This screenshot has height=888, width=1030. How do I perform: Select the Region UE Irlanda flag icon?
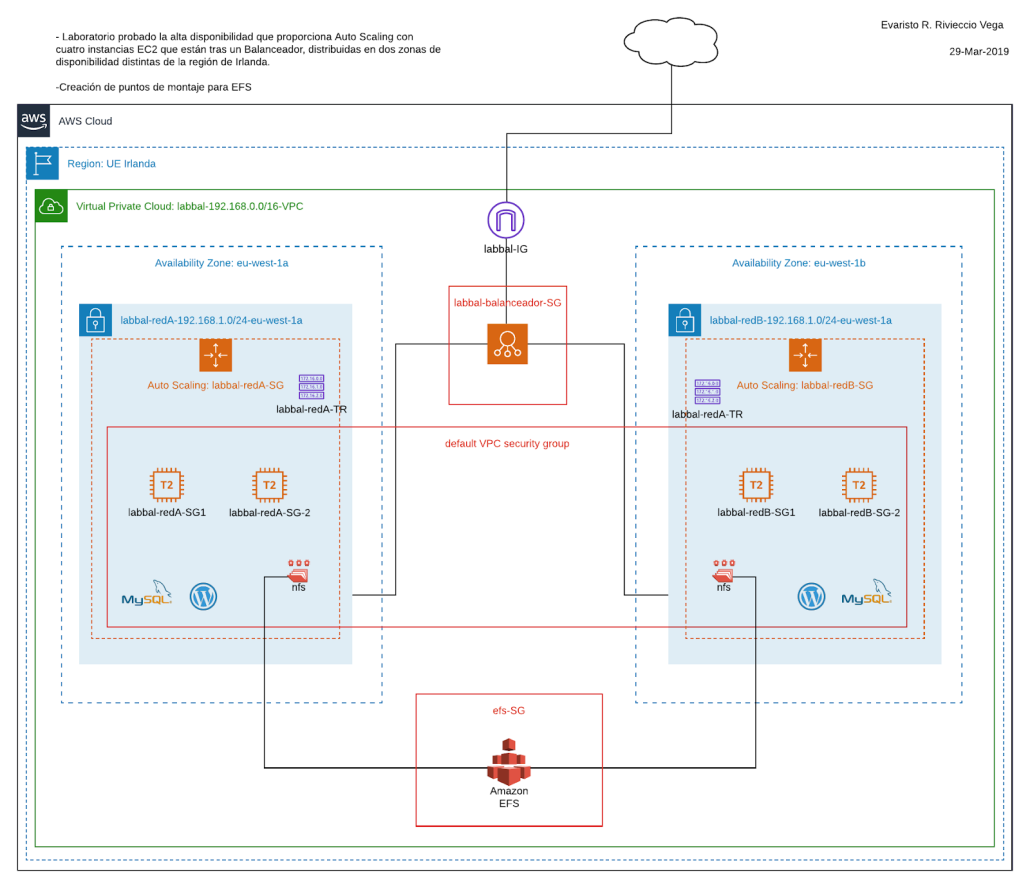coord(42,163)
